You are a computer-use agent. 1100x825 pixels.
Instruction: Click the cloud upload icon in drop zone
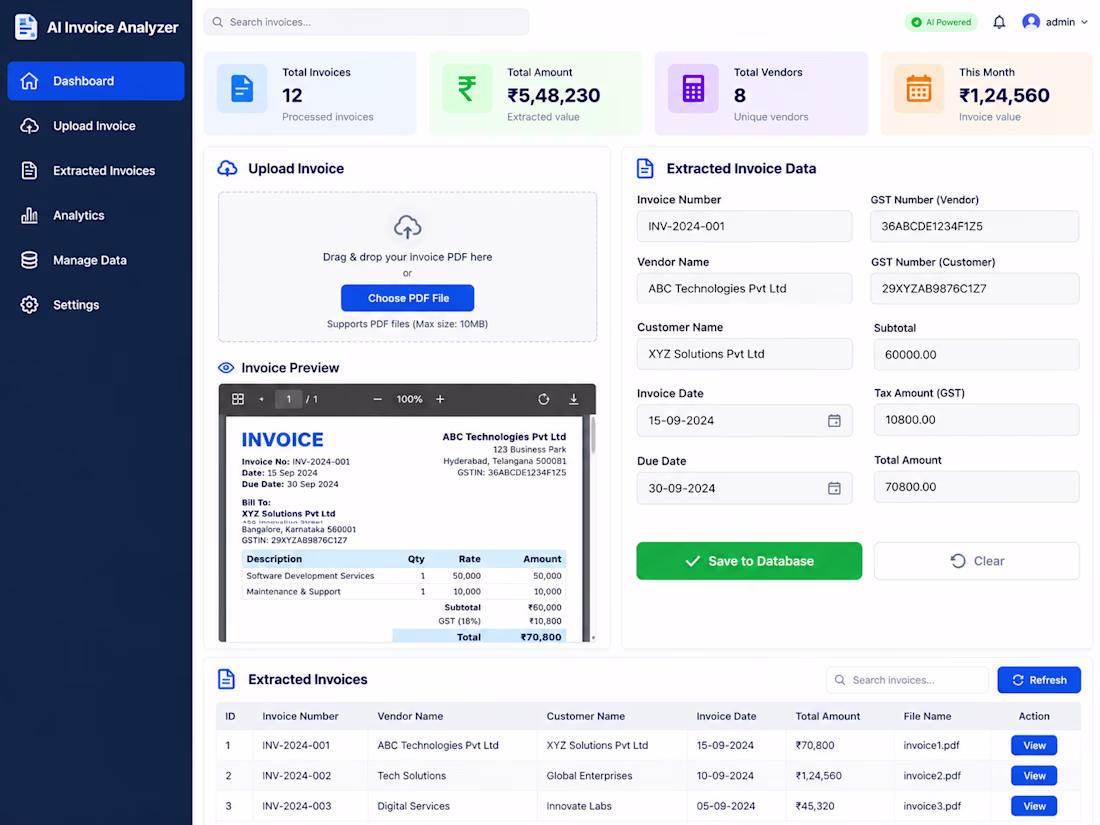(408, 227)
